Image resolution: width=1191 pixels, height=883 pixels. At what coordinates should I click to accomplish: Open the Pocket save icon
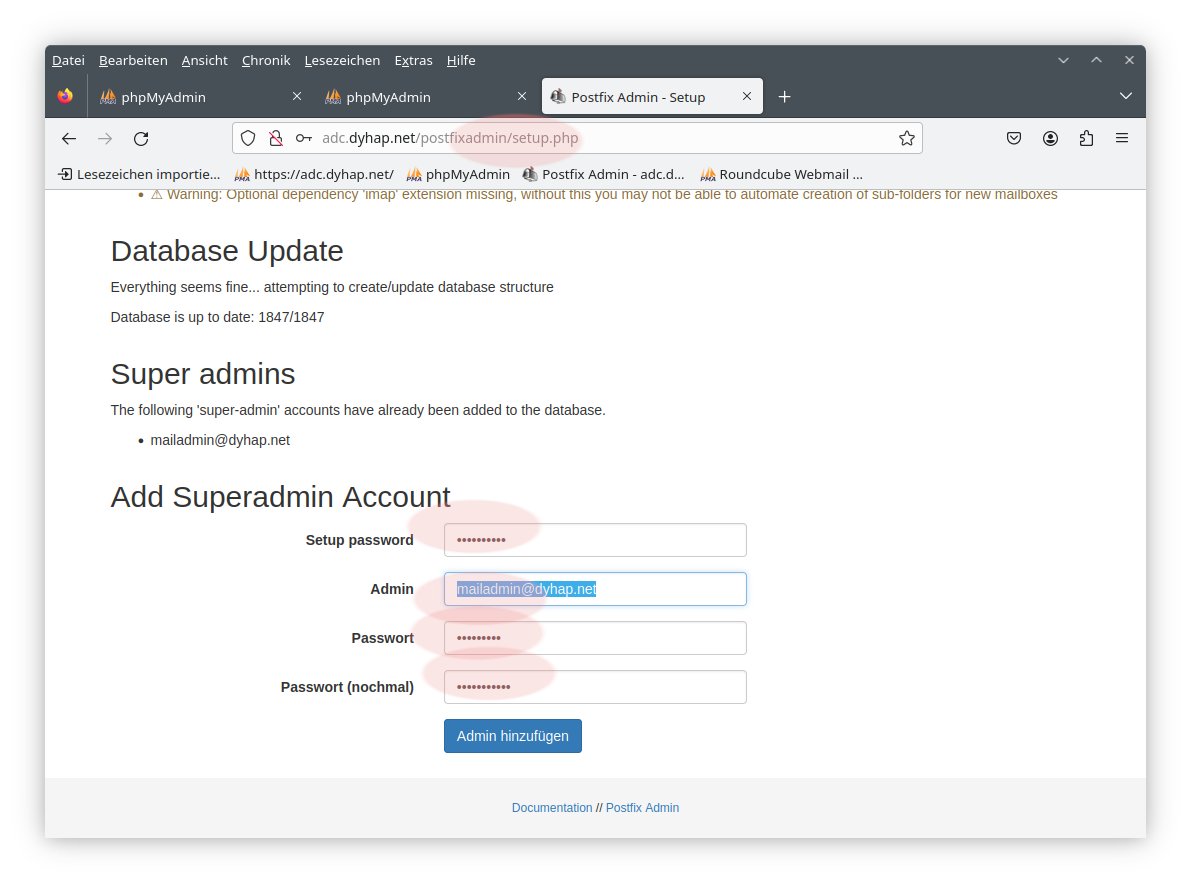(1013, 139)
